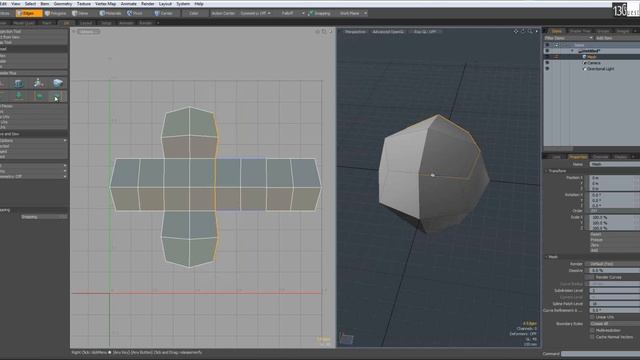Switch to Polygons selection mode
640x360 pixels.
point(56,13)
